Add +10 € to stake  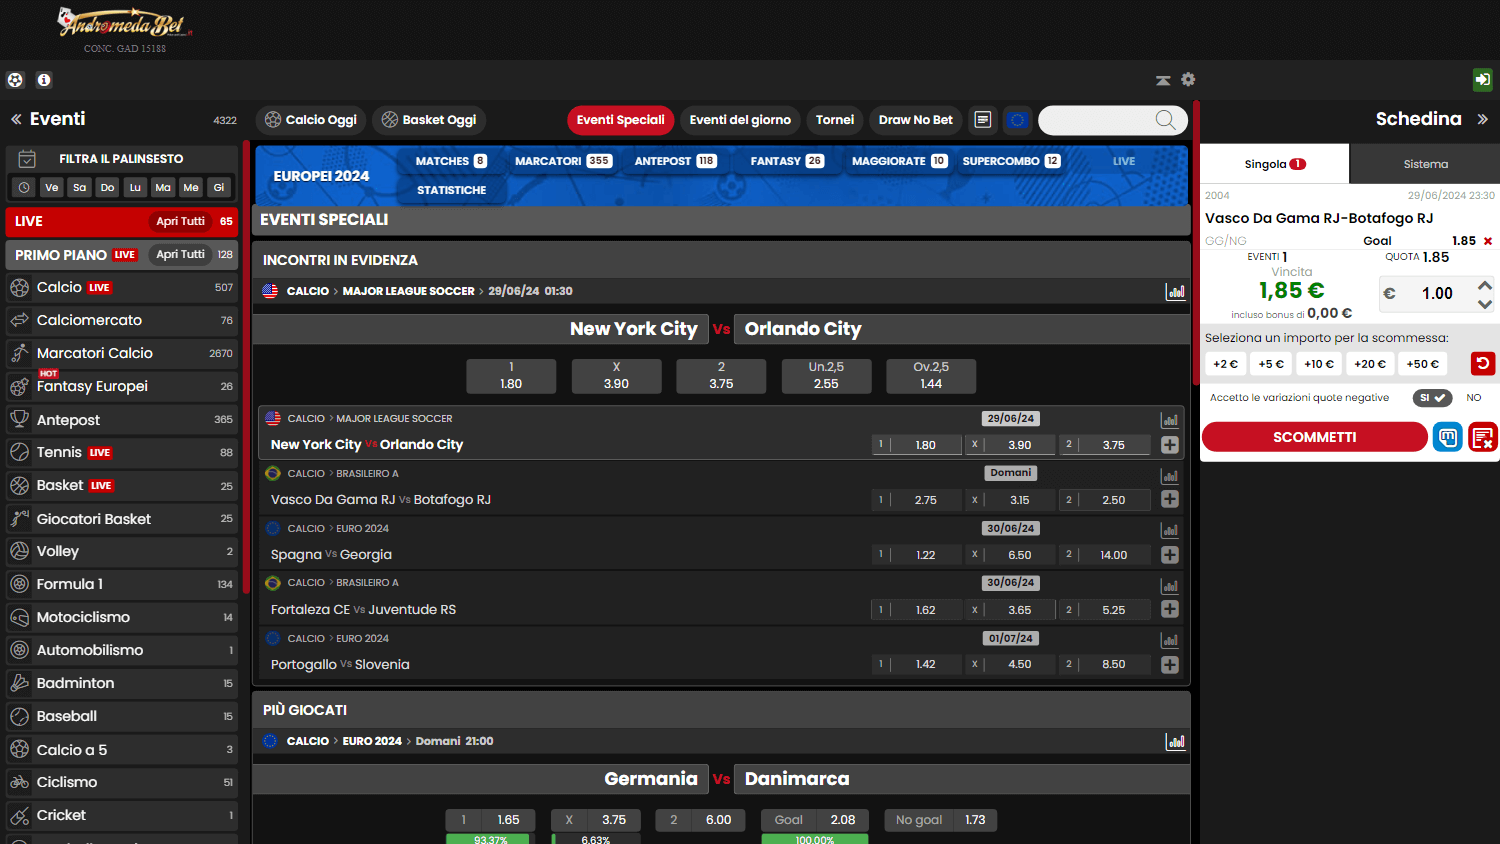tap(1319, 364)
